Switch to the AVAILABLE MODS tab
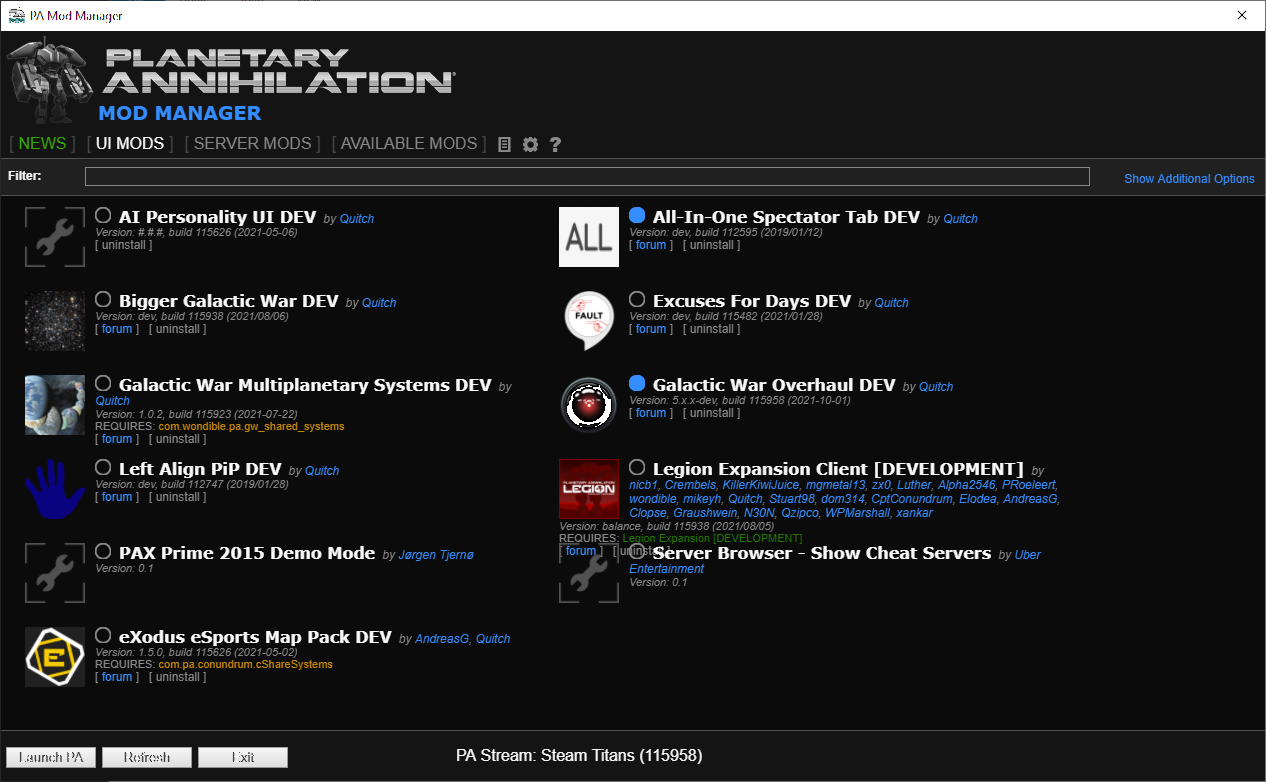The width and height of the screenshot is (1266, 782). point(409,144)
